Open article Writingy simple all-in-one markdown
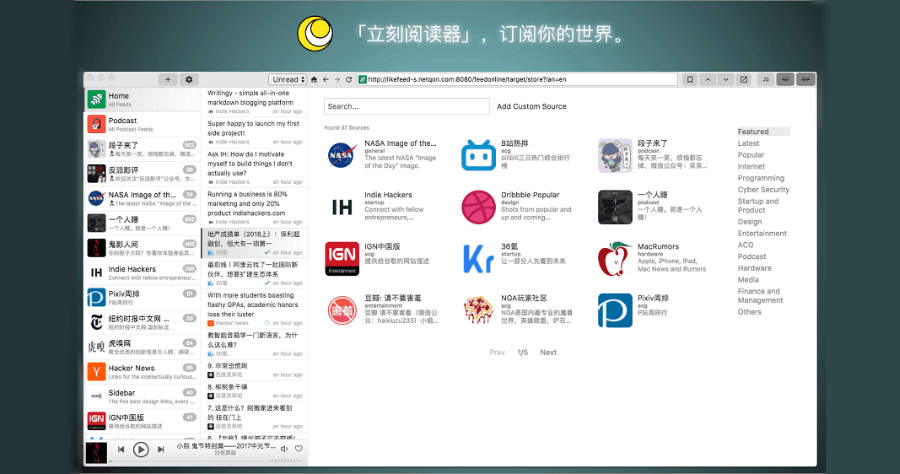 pos(255,102)
